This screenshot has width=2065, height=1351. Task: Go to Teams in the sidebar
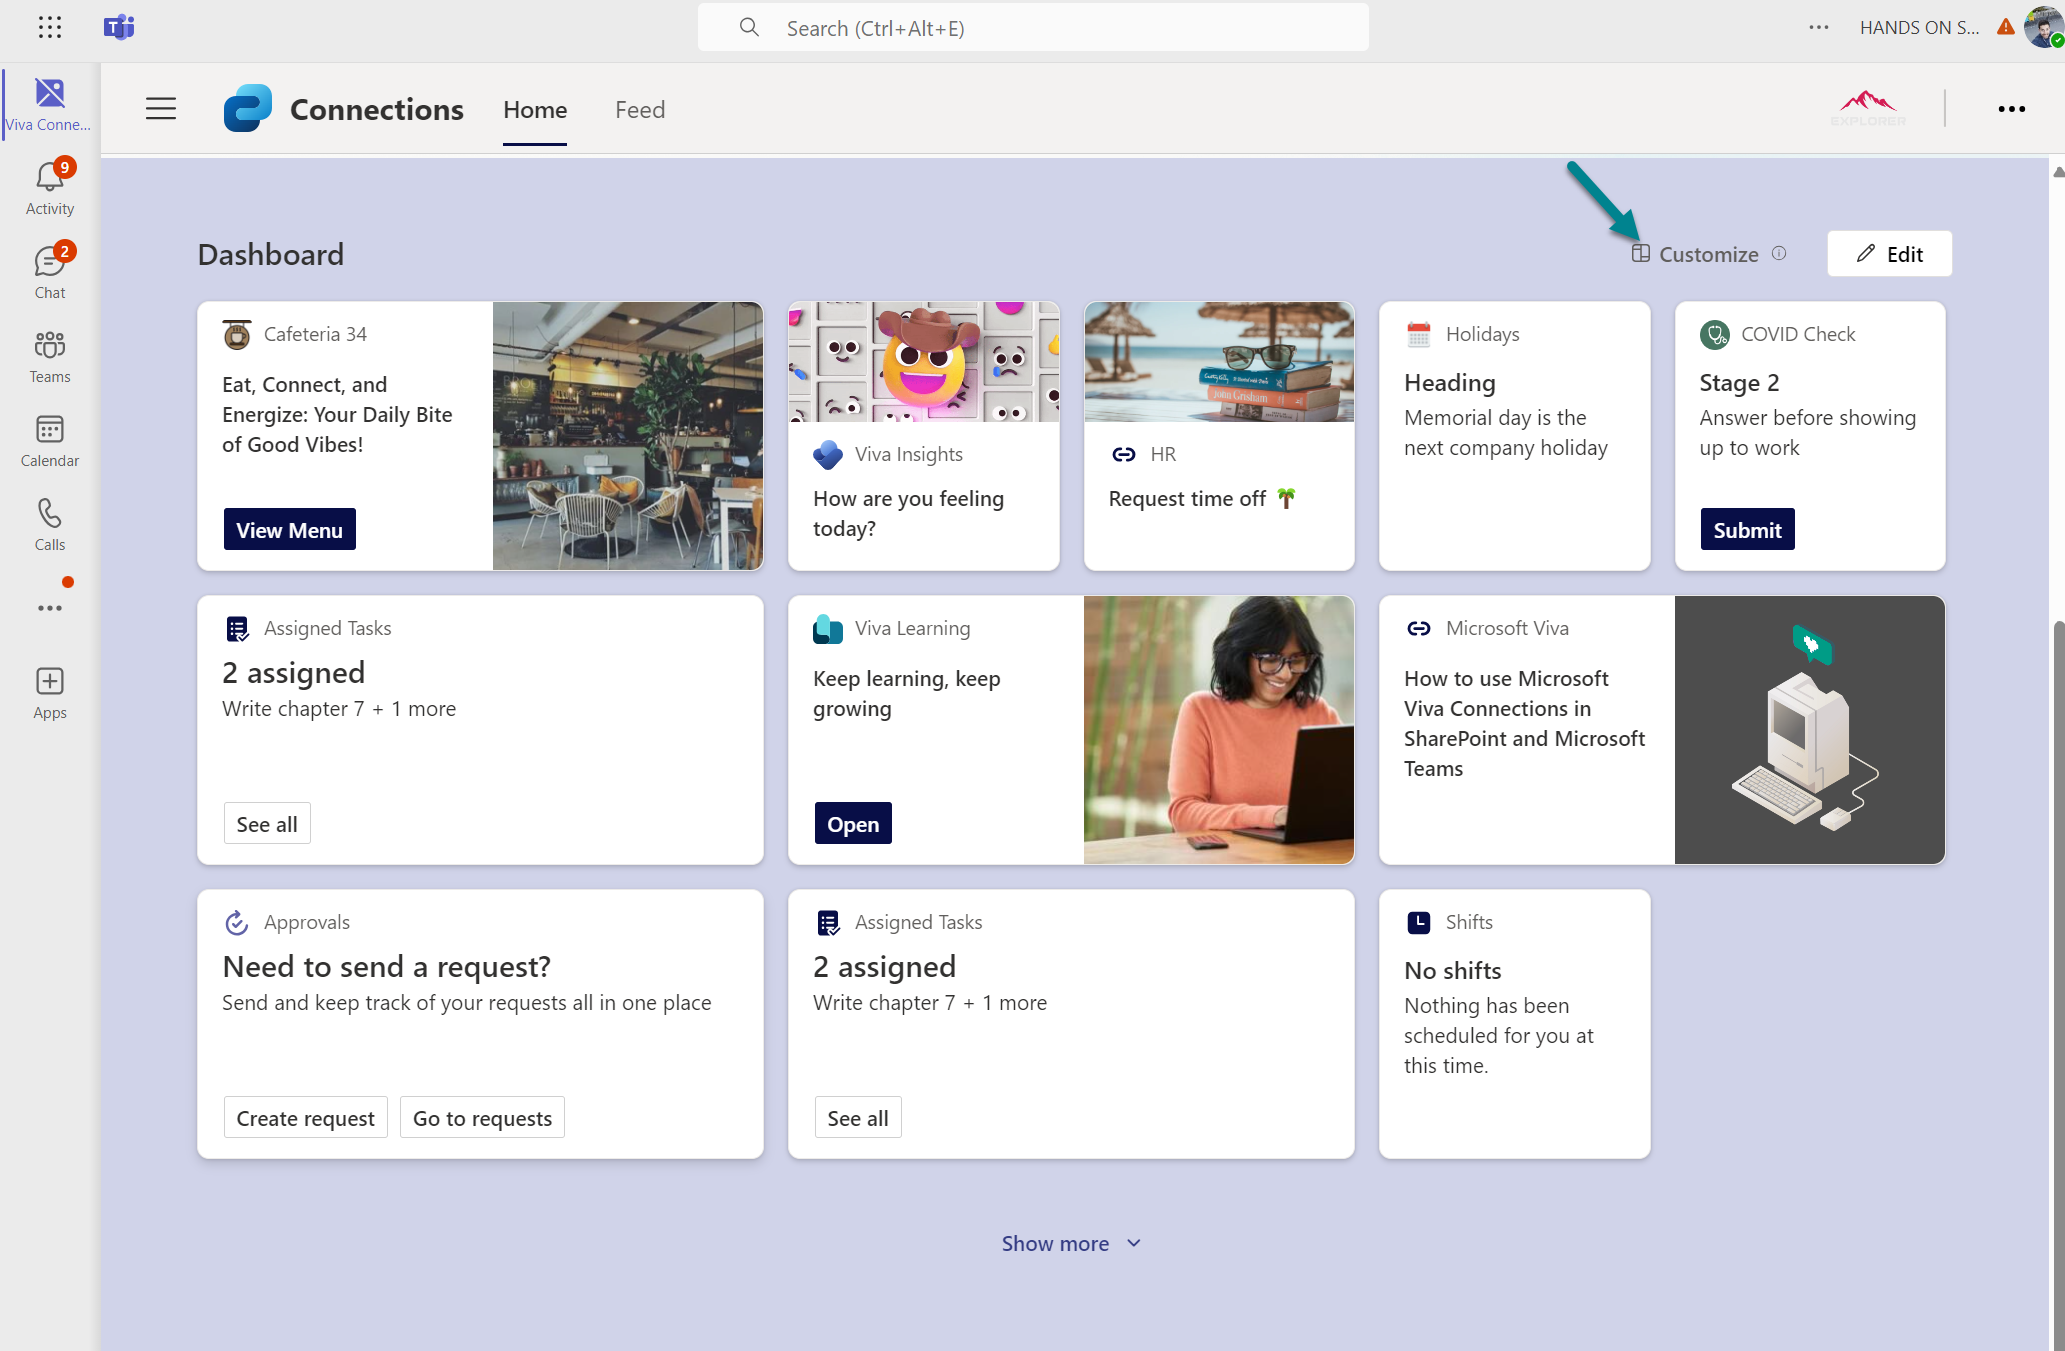[x=49, y=347]
